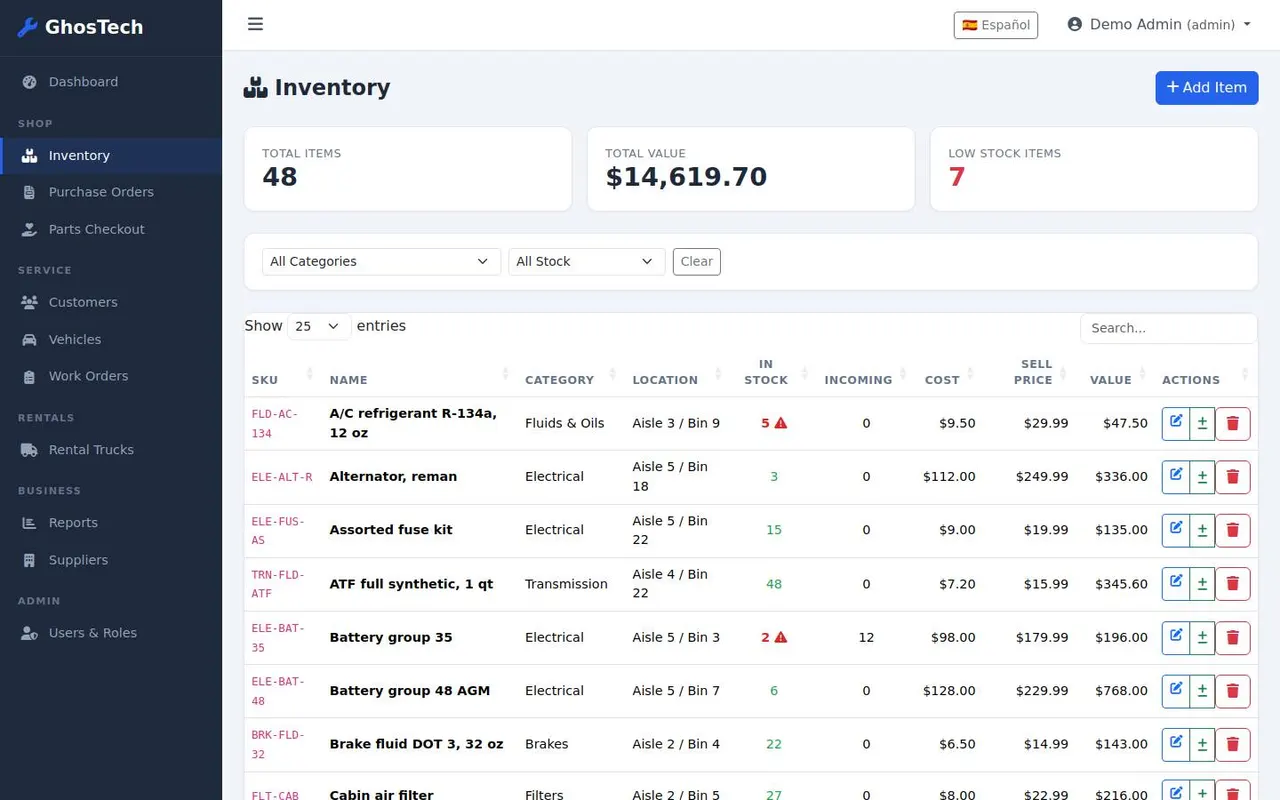
Task: Go to Users & Roles
Action: point(111,633)
